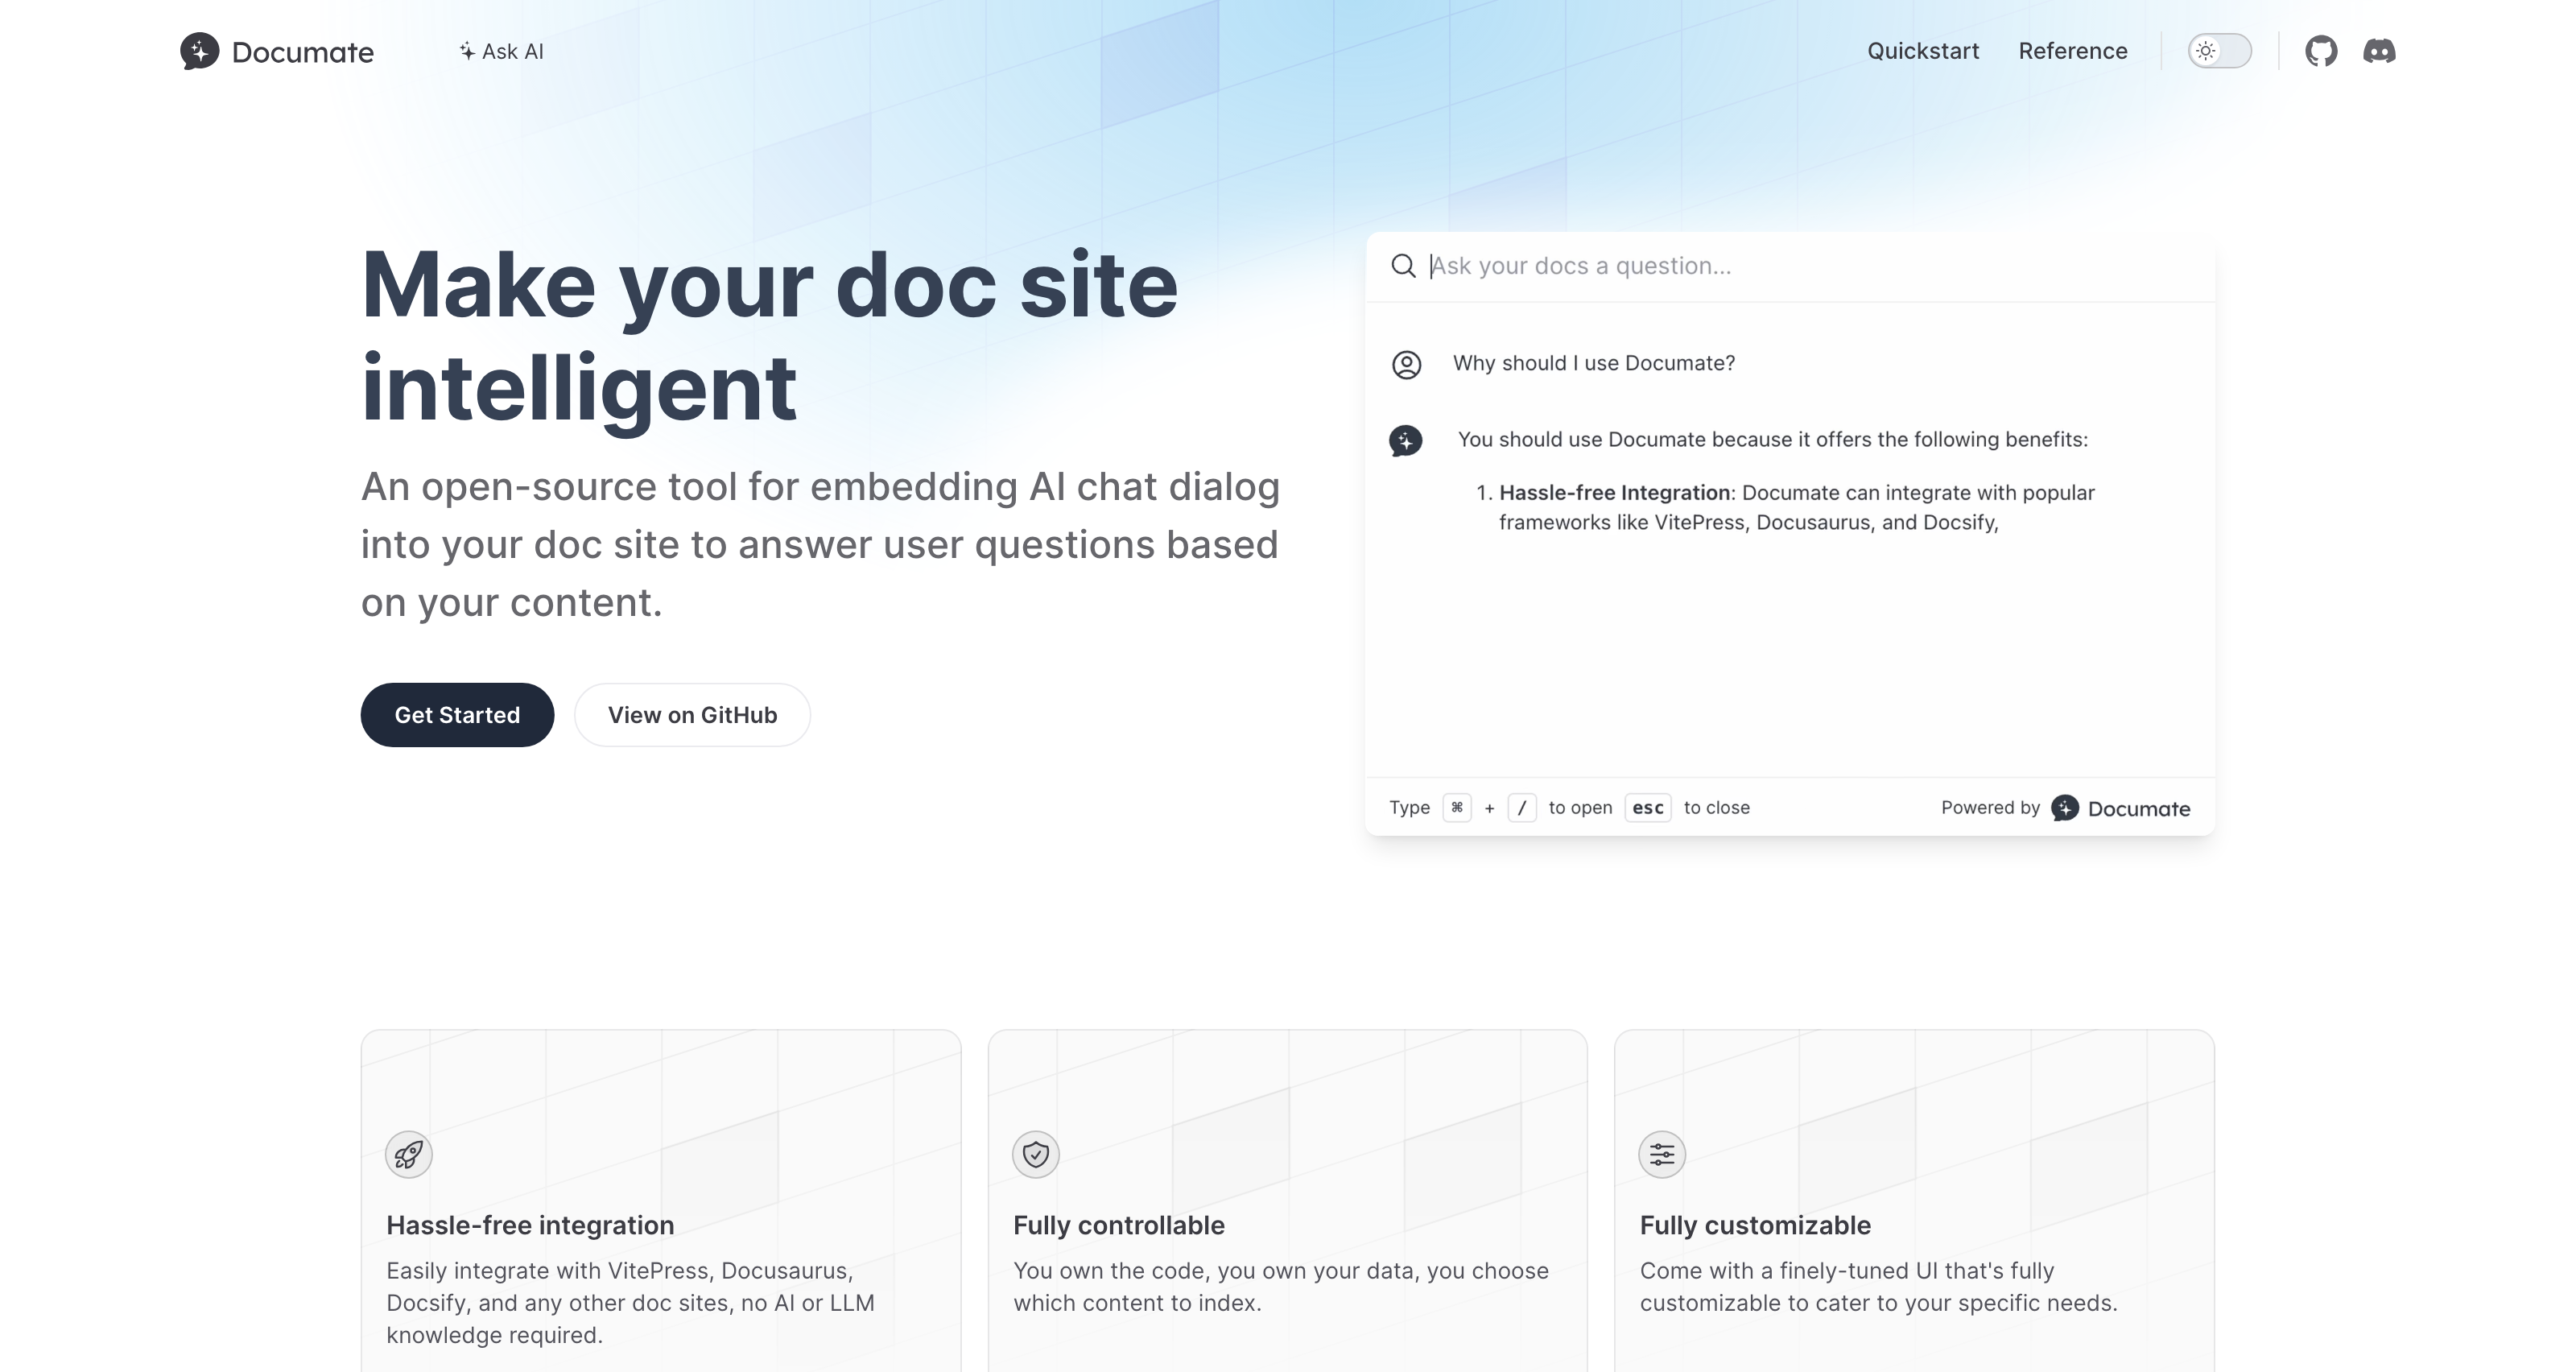Click the 'Fully controllable' card title
Viewport: 2576px width, 1372px height.
1118,1226
